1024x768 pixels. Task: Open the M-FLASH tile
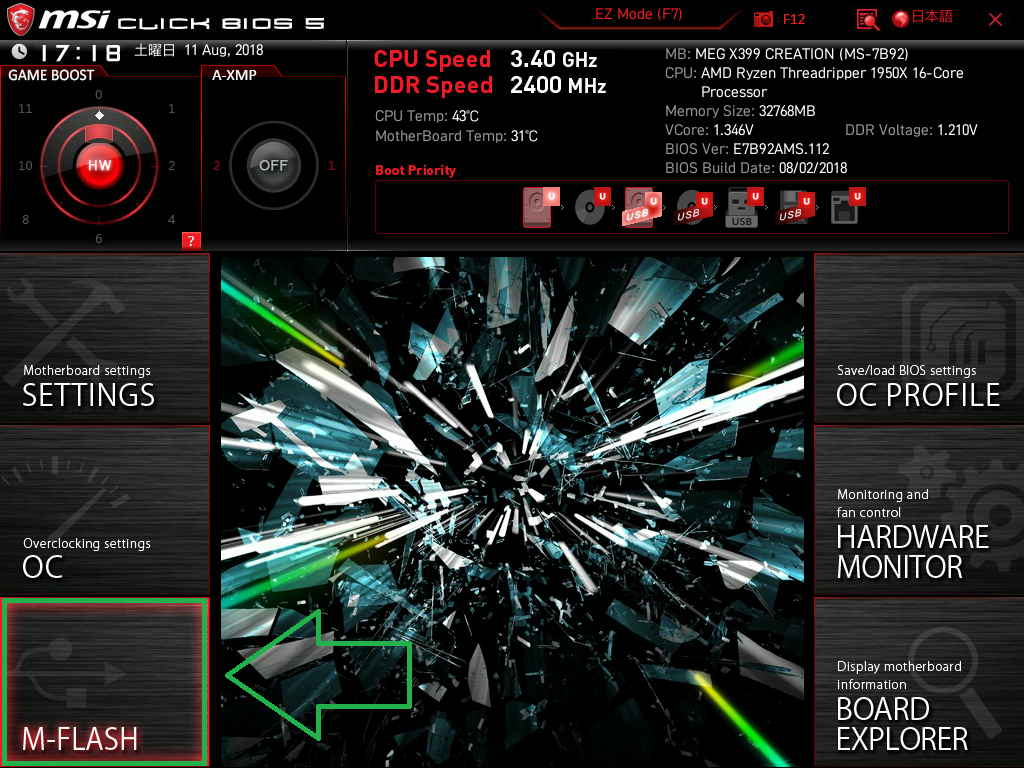pos(104,682)
